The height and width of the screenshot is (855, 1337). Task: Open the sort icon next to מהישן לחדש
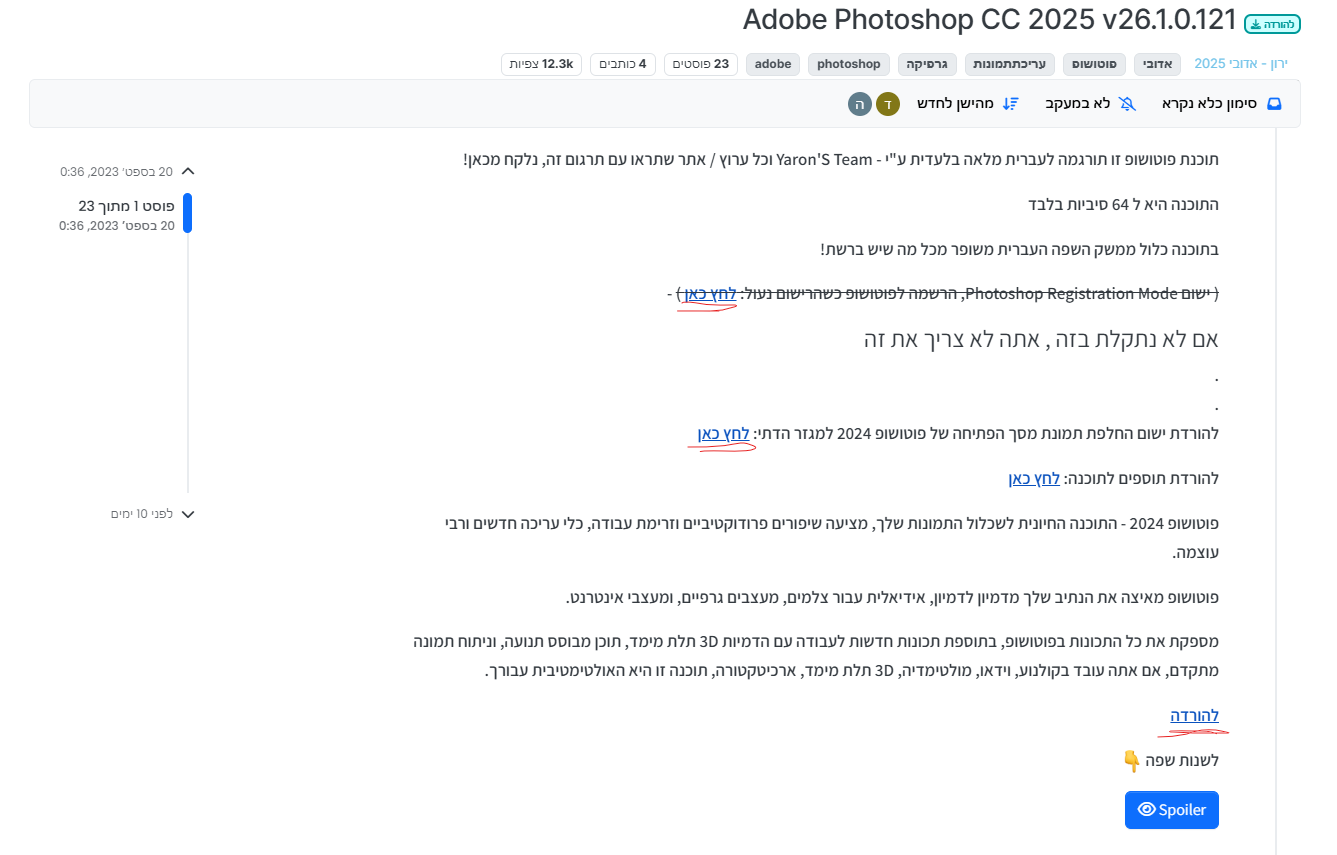coord(1011,103)
